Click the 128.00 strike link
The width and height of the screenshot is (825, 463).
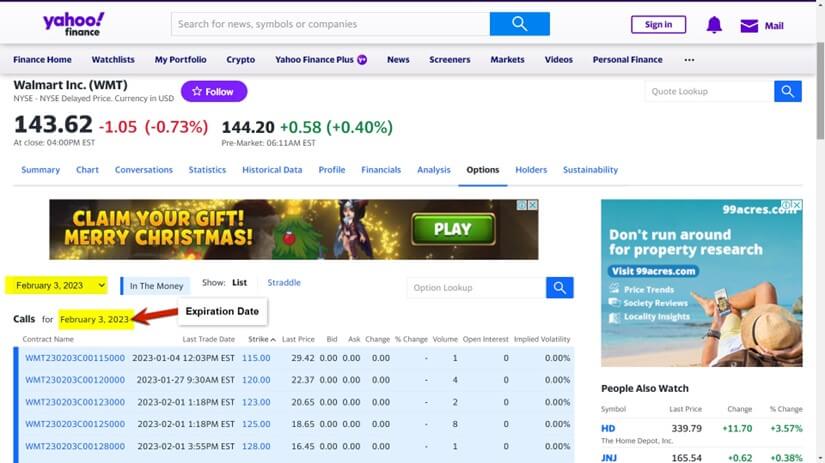[x=256, y=446]
